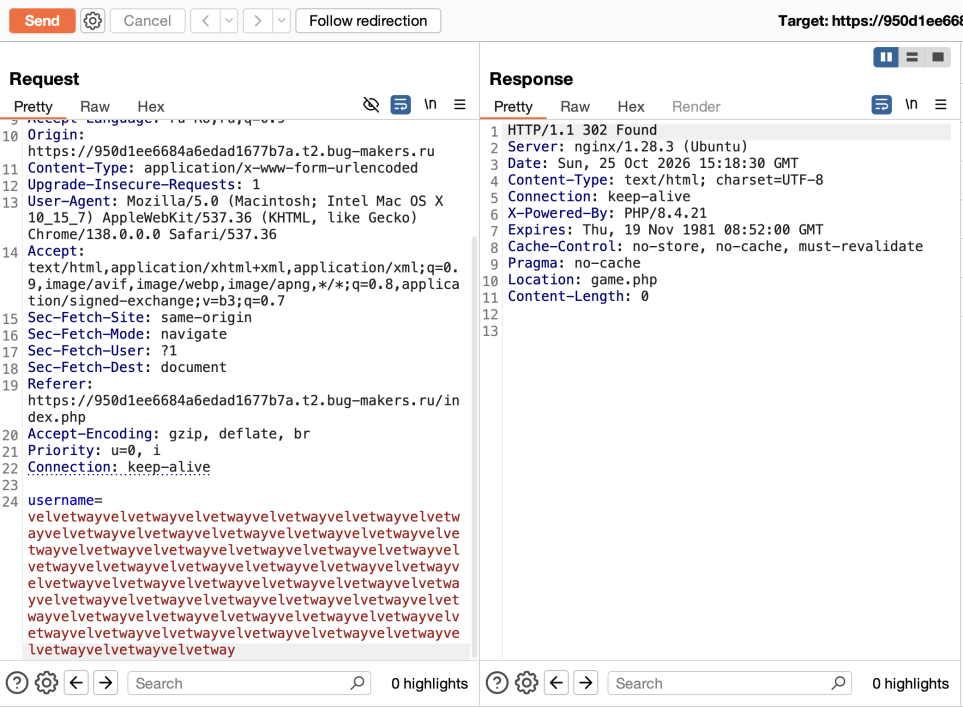Open the Response Hex tab

coord(631,107)
